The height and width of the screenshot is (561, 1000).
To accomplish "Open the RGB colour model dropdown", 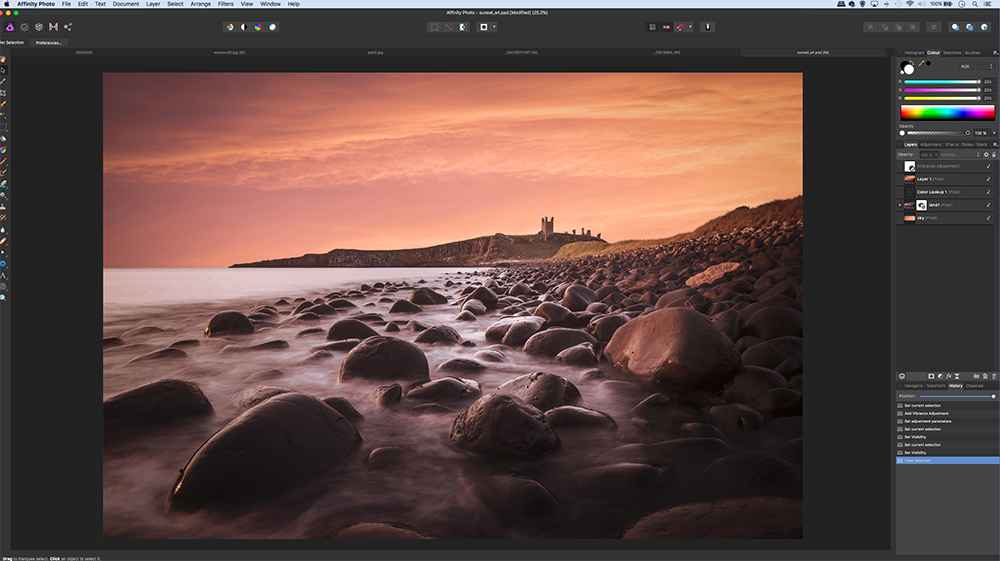I will tap(976, 66).
